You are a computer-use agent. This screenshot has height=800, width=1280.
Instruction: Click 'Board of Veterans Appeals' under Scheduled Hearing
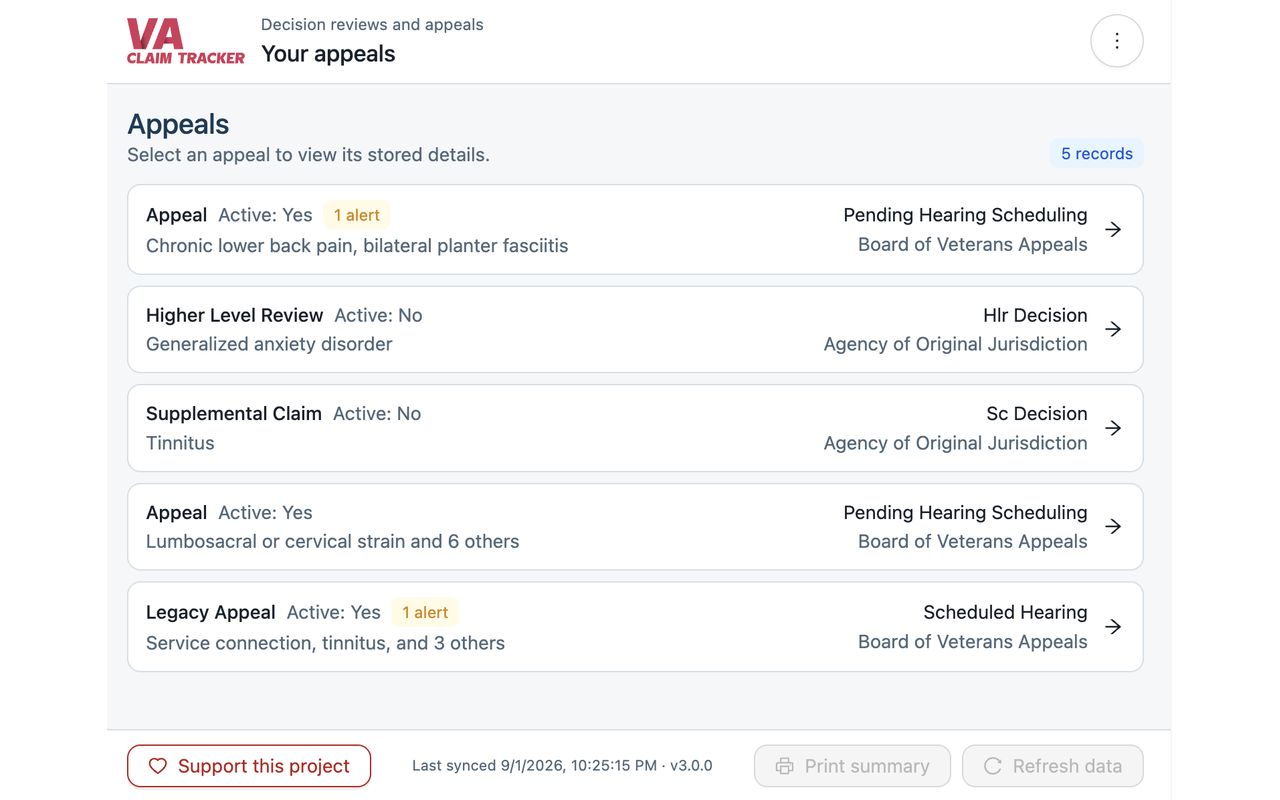pyautogui.click(x=973, y=642)
